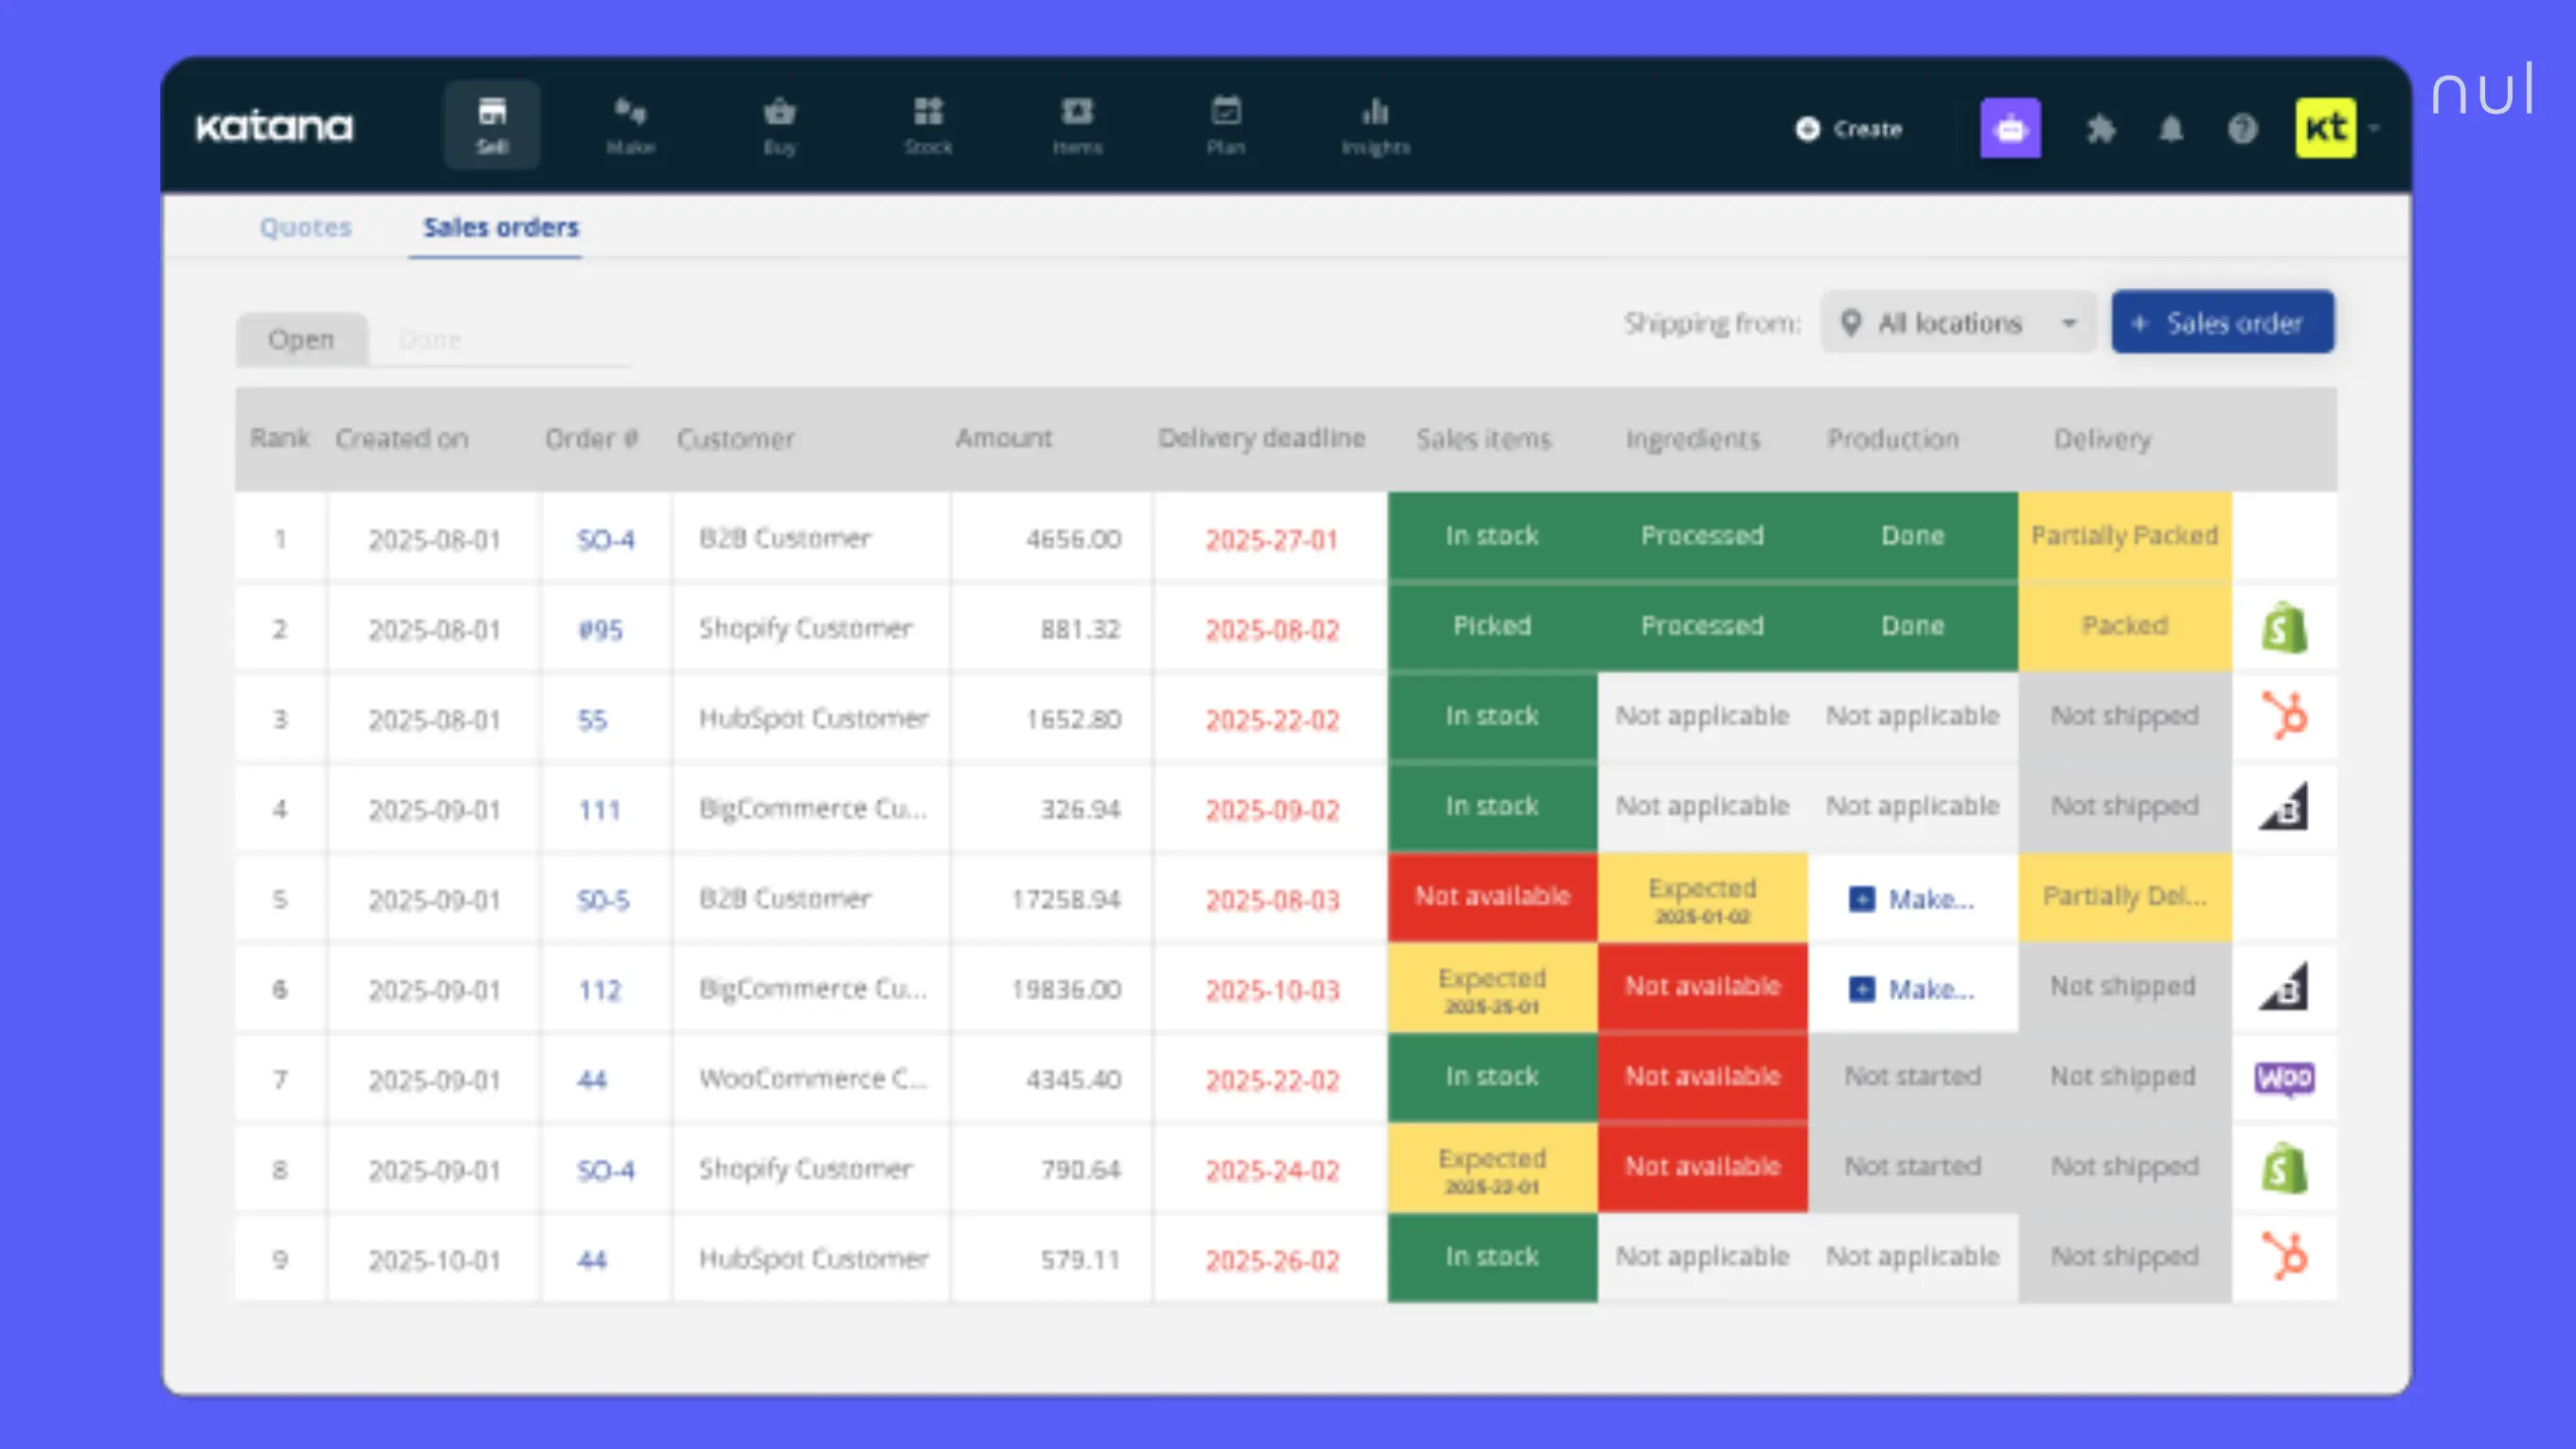Click the notifications bell icon
The height and width of the screenshot is (1449, 2576).
coord(2171,129)
